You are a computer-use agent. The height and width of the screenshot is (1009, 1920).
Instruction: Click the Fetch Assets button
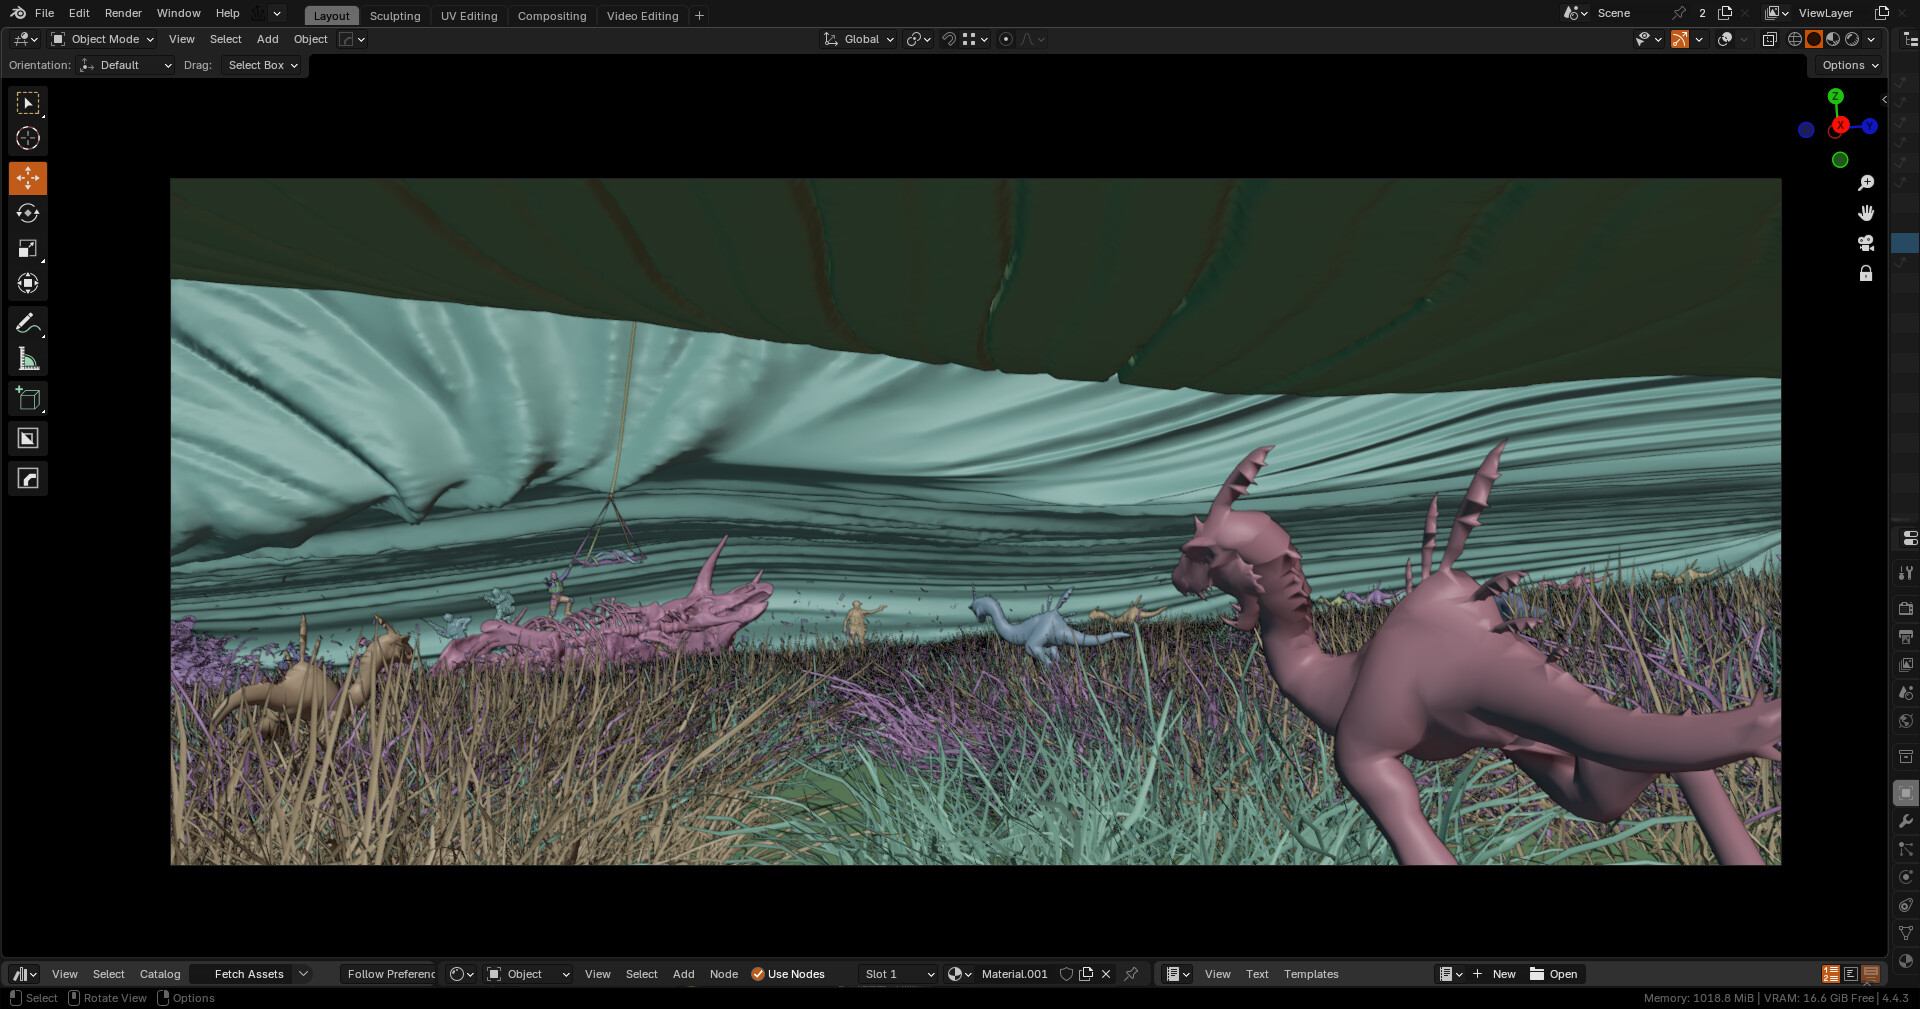[x=249, y=974]
